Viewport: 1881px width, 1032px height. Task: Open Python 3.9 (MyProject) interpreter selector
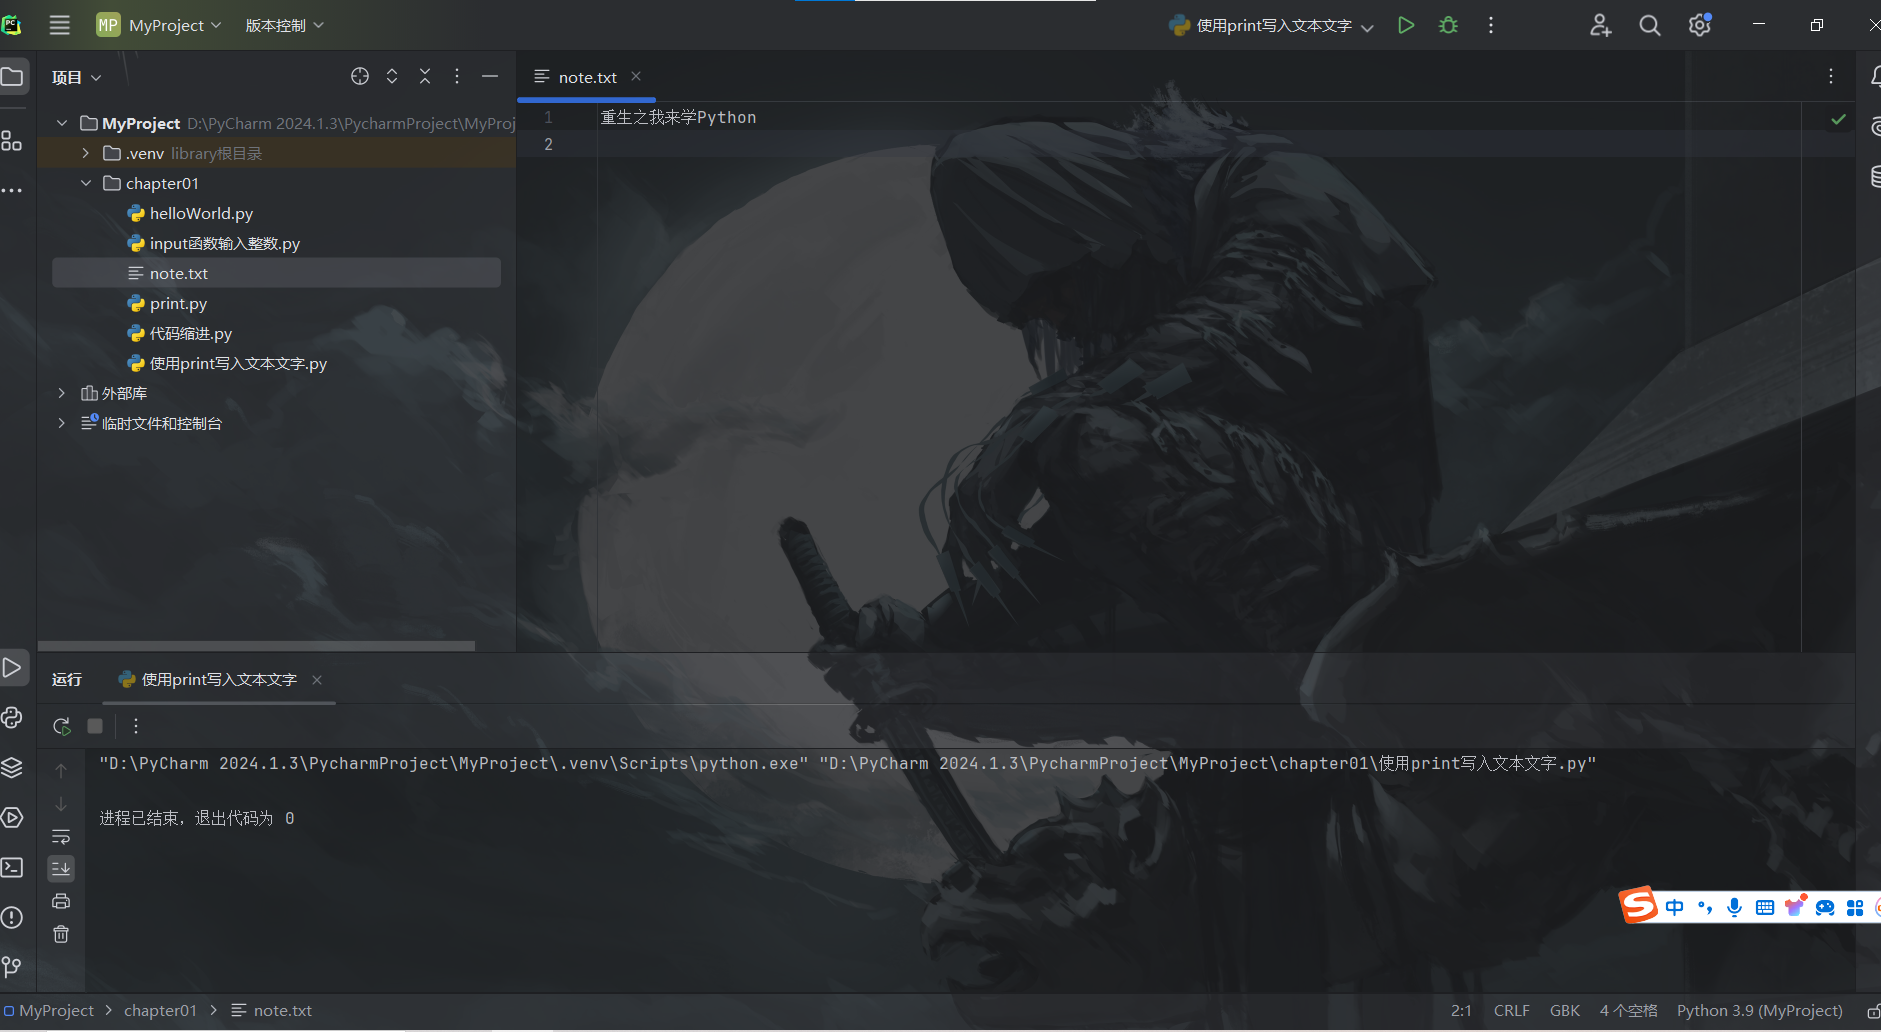(1759, 1010)
